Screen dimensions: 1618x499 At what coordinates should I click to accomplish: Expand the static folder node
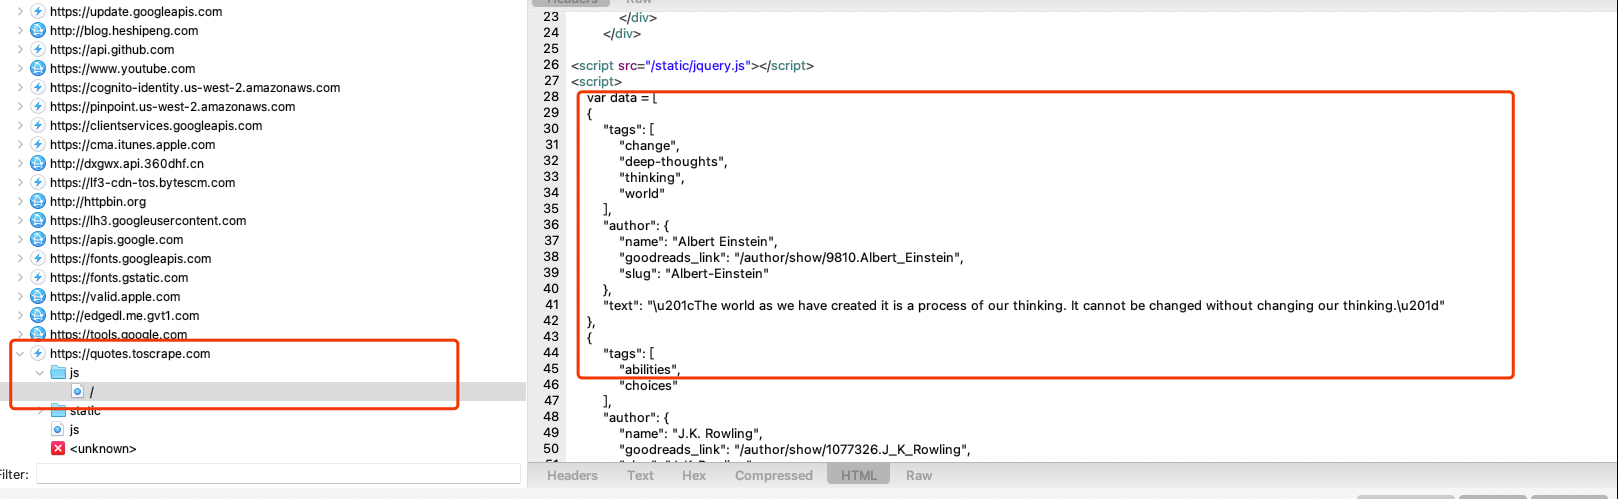[40, 411]
